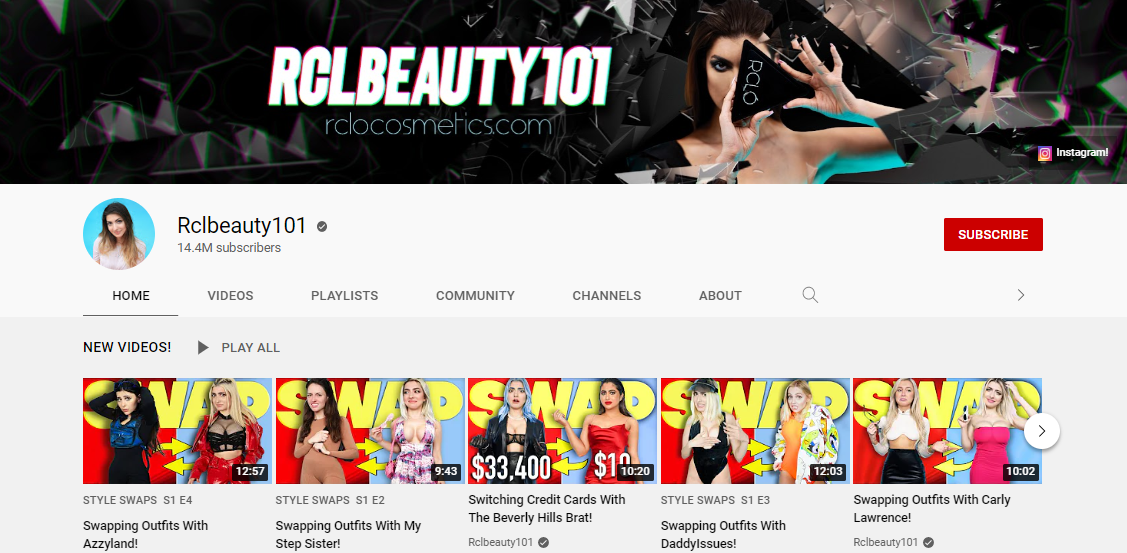Play the Carly Lawrence thumbnail (10:02)
Viewport: 1127px width, 553px height.
pyautogui.click(x=947, y=431)
